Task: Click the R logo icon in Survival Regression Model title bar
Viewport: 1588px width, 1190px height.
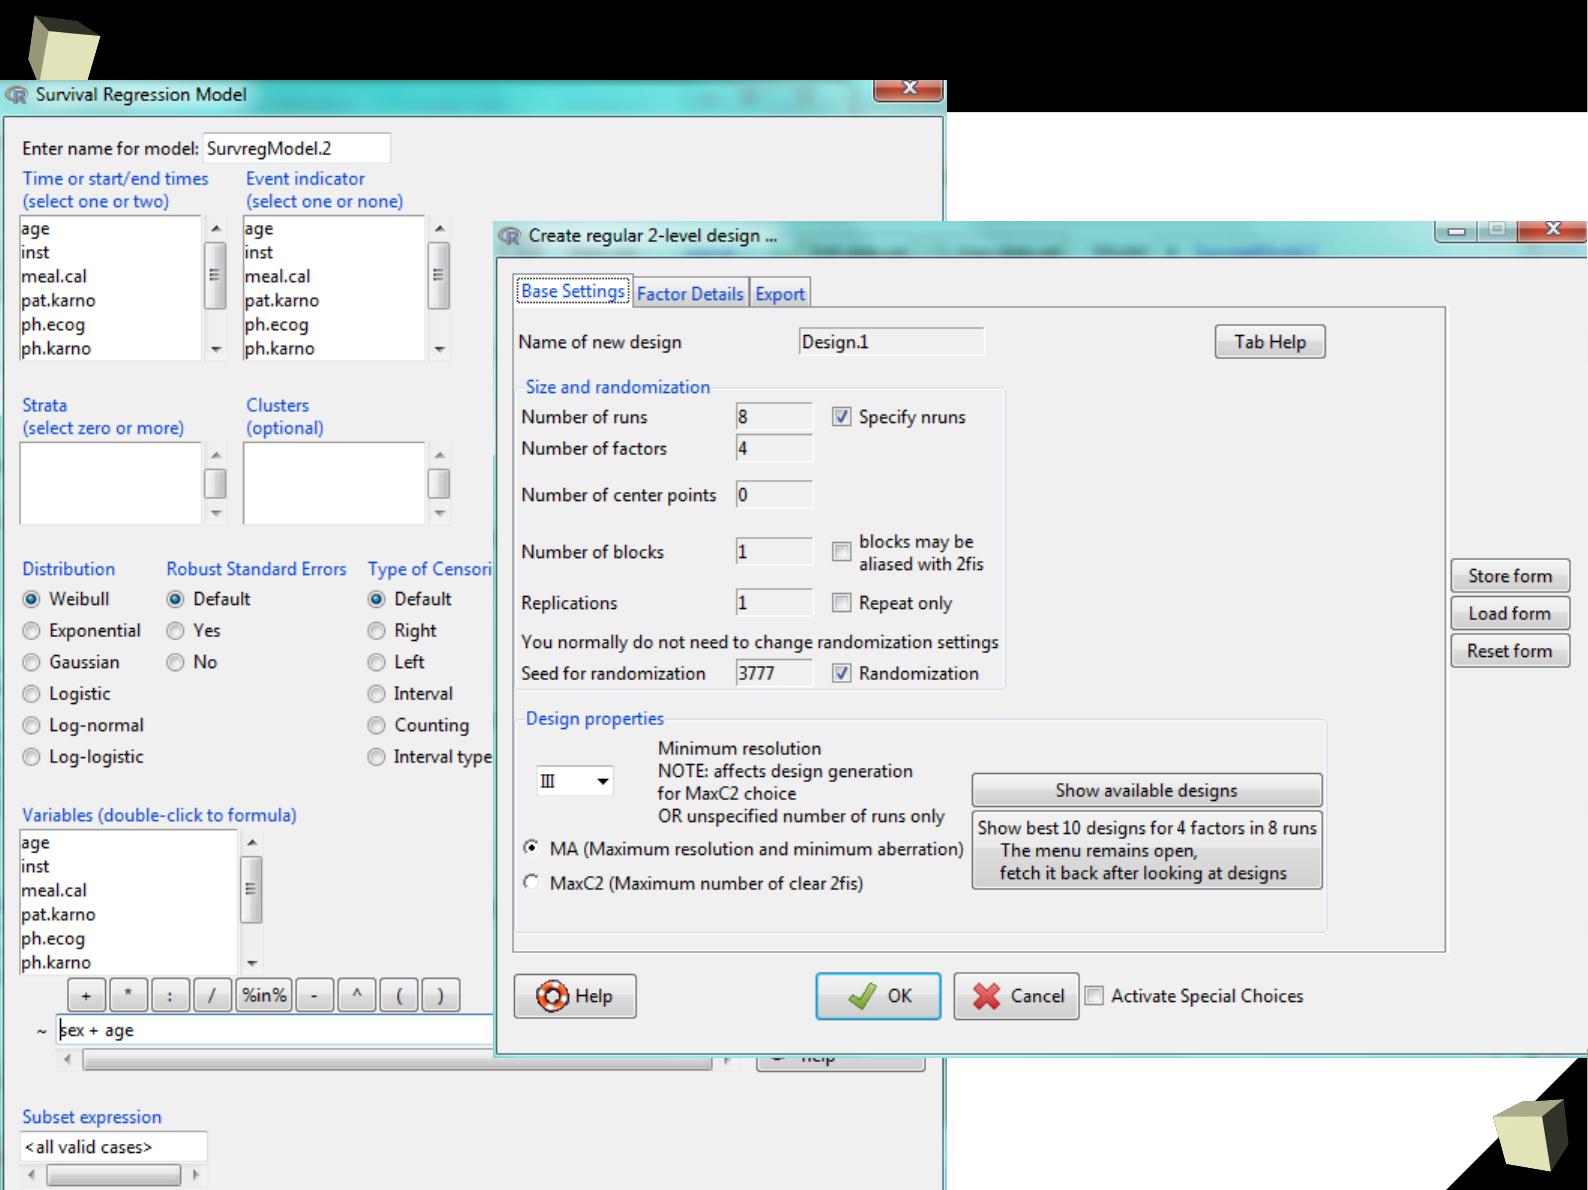Action: (17, 95)
